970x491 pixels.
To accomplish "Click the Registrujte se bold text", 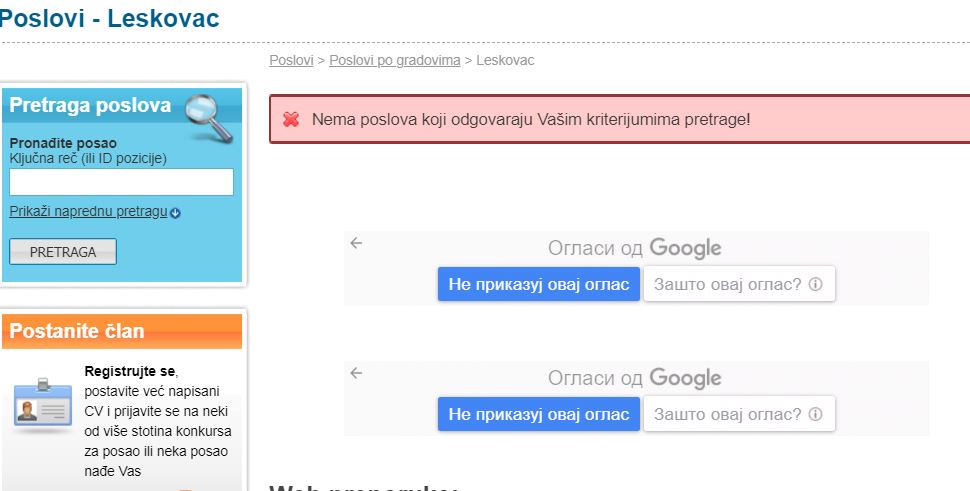I will click(131, 371).
